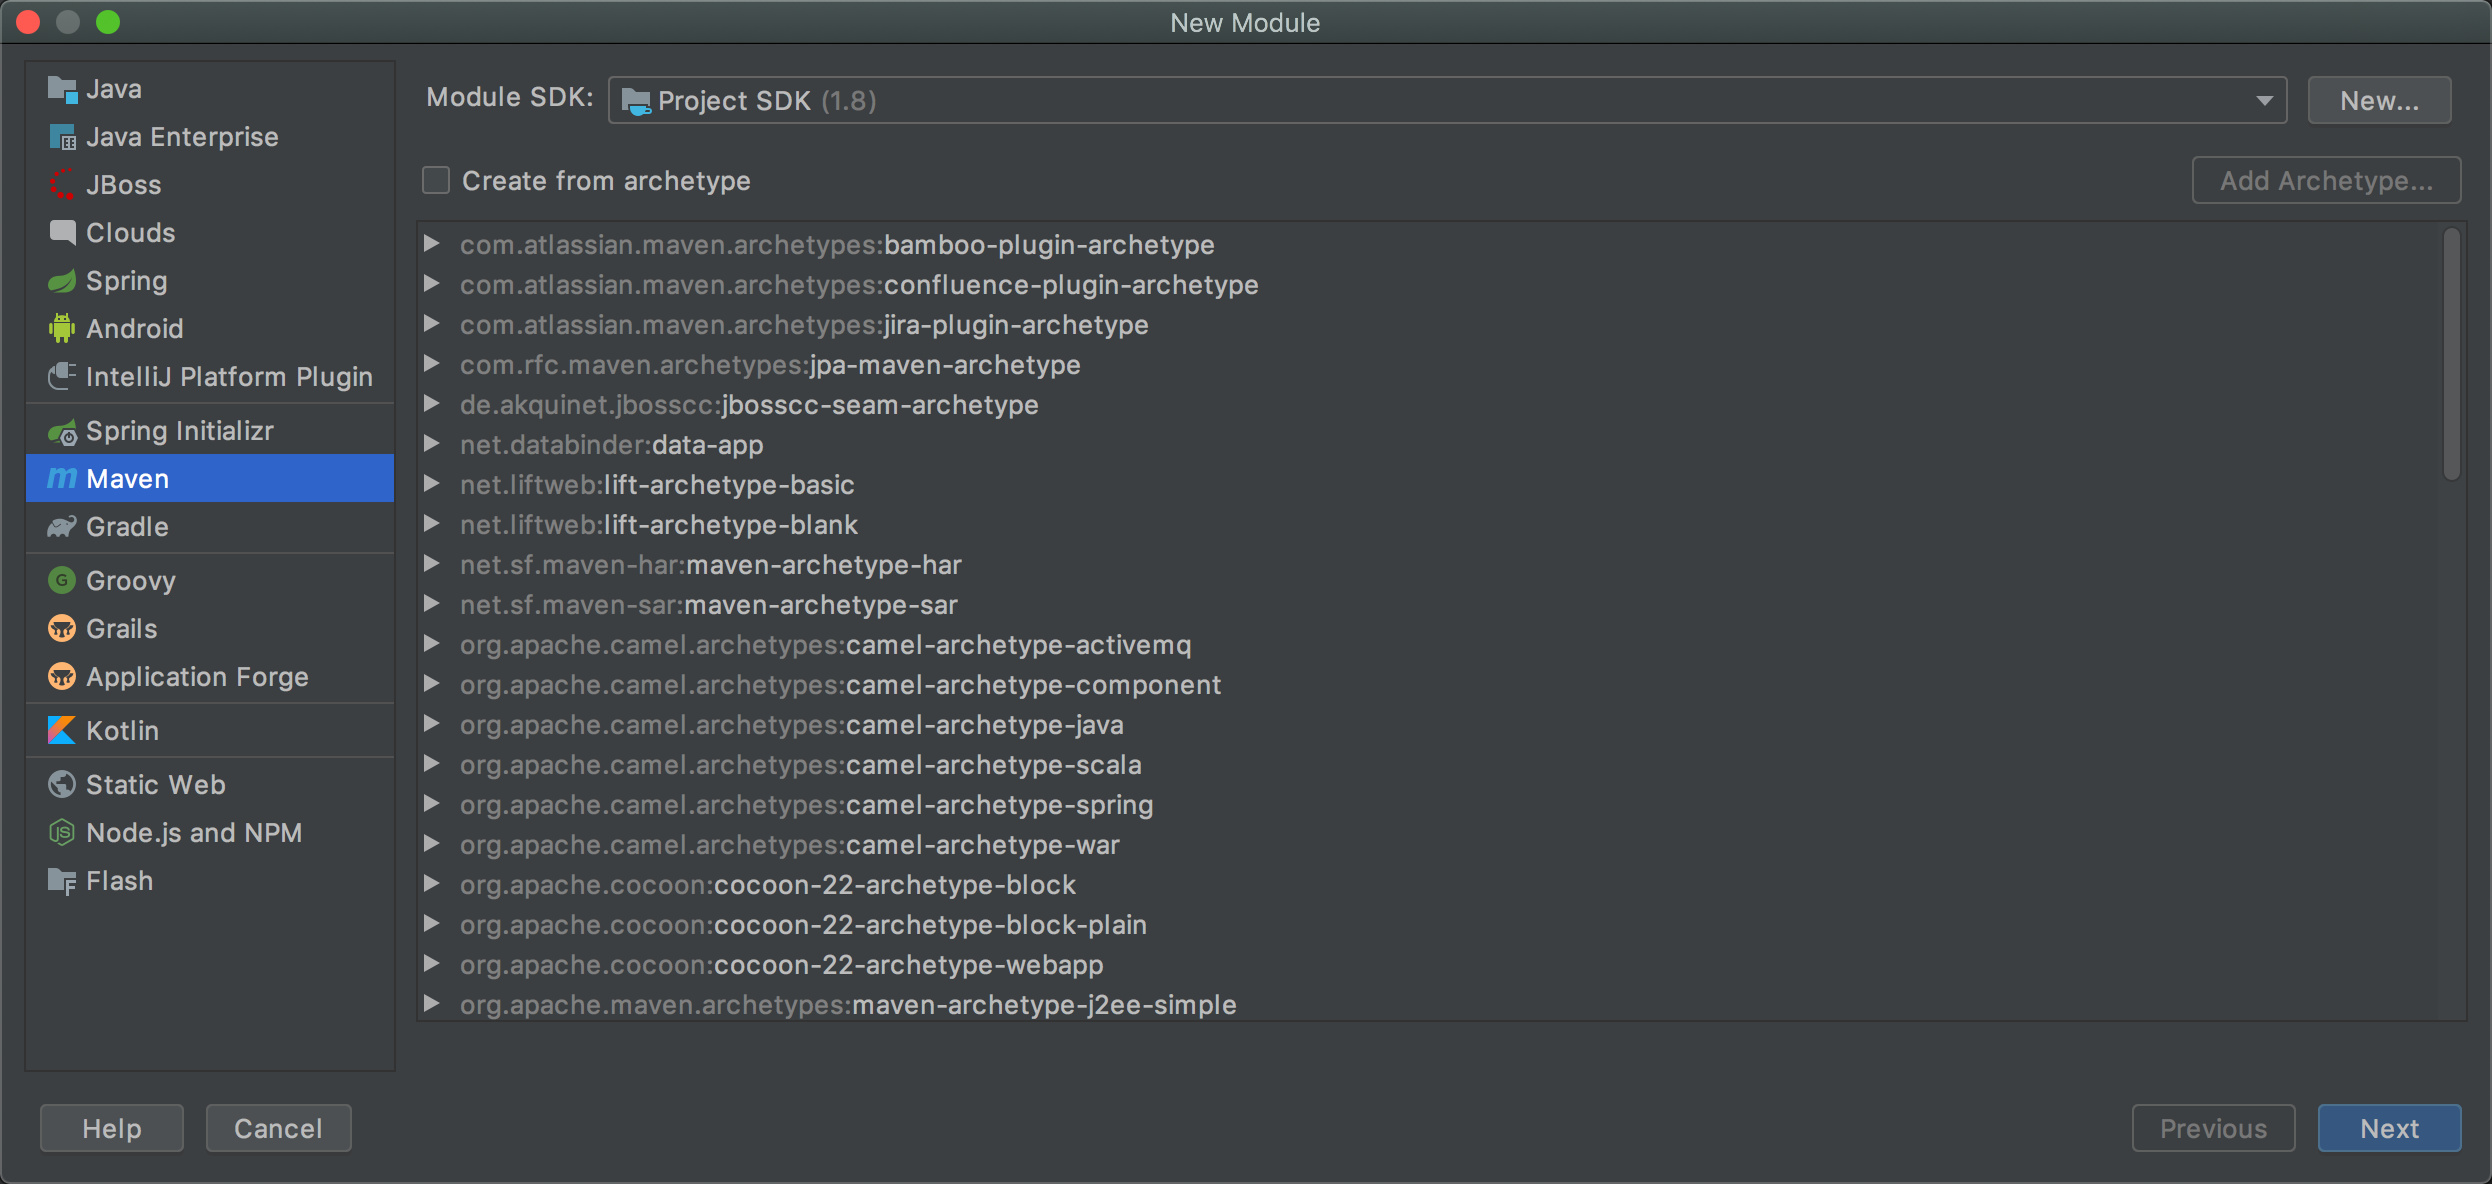Click the Grails icon

tap(61, 628)
